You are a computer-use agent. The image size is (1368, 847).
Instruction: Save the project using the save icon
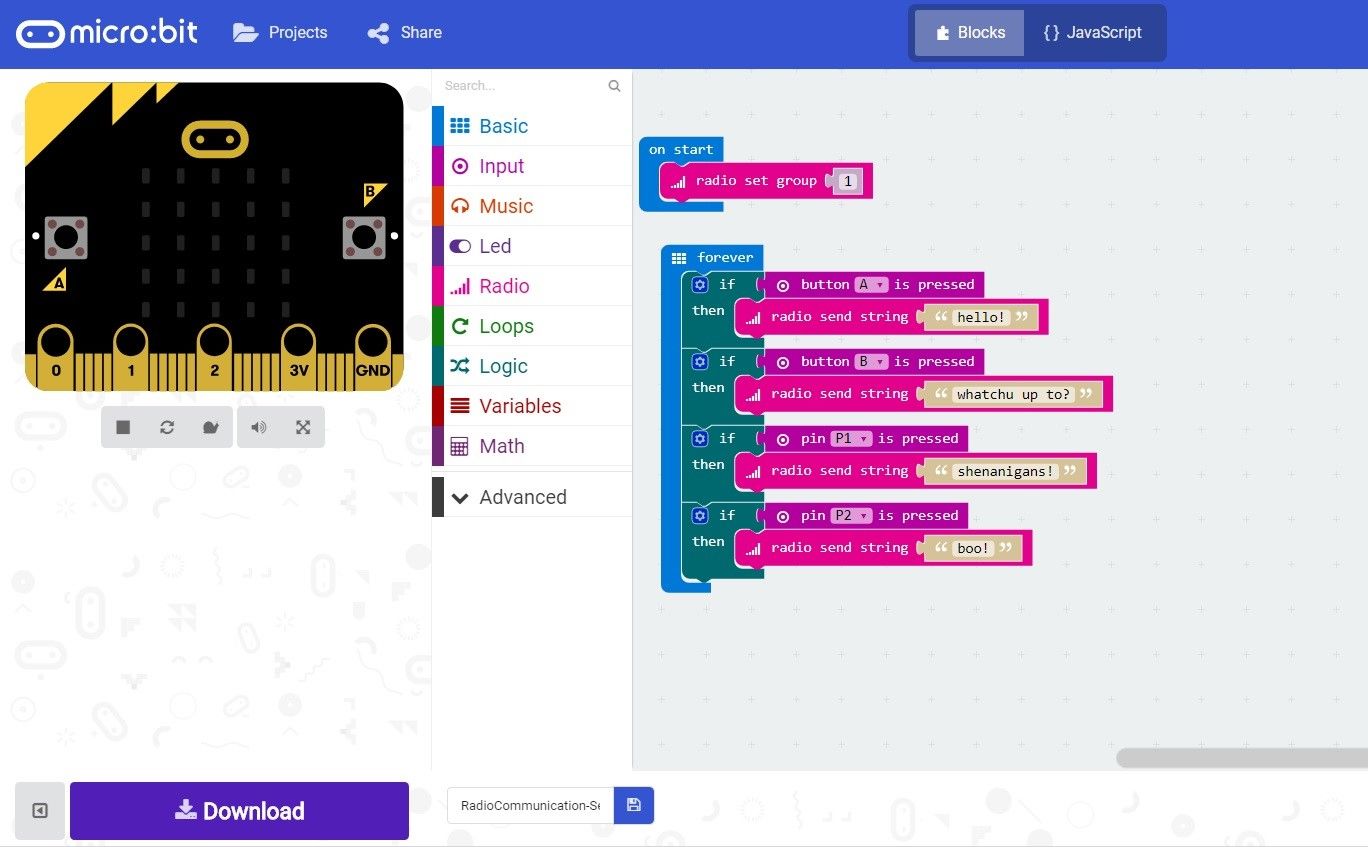(633, 805)
